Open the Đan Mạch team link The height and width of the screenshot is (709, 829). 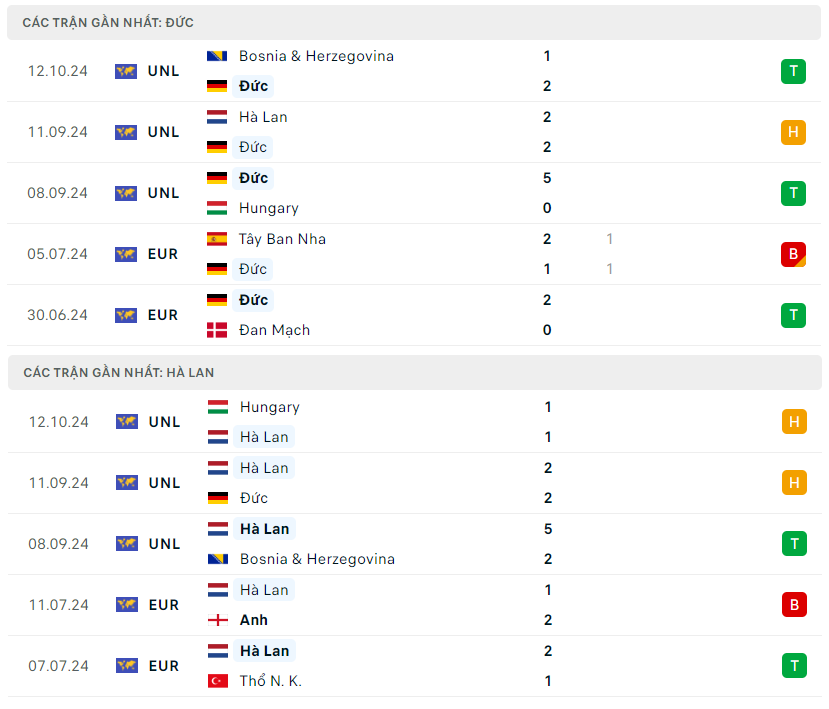tap(274, 330)
